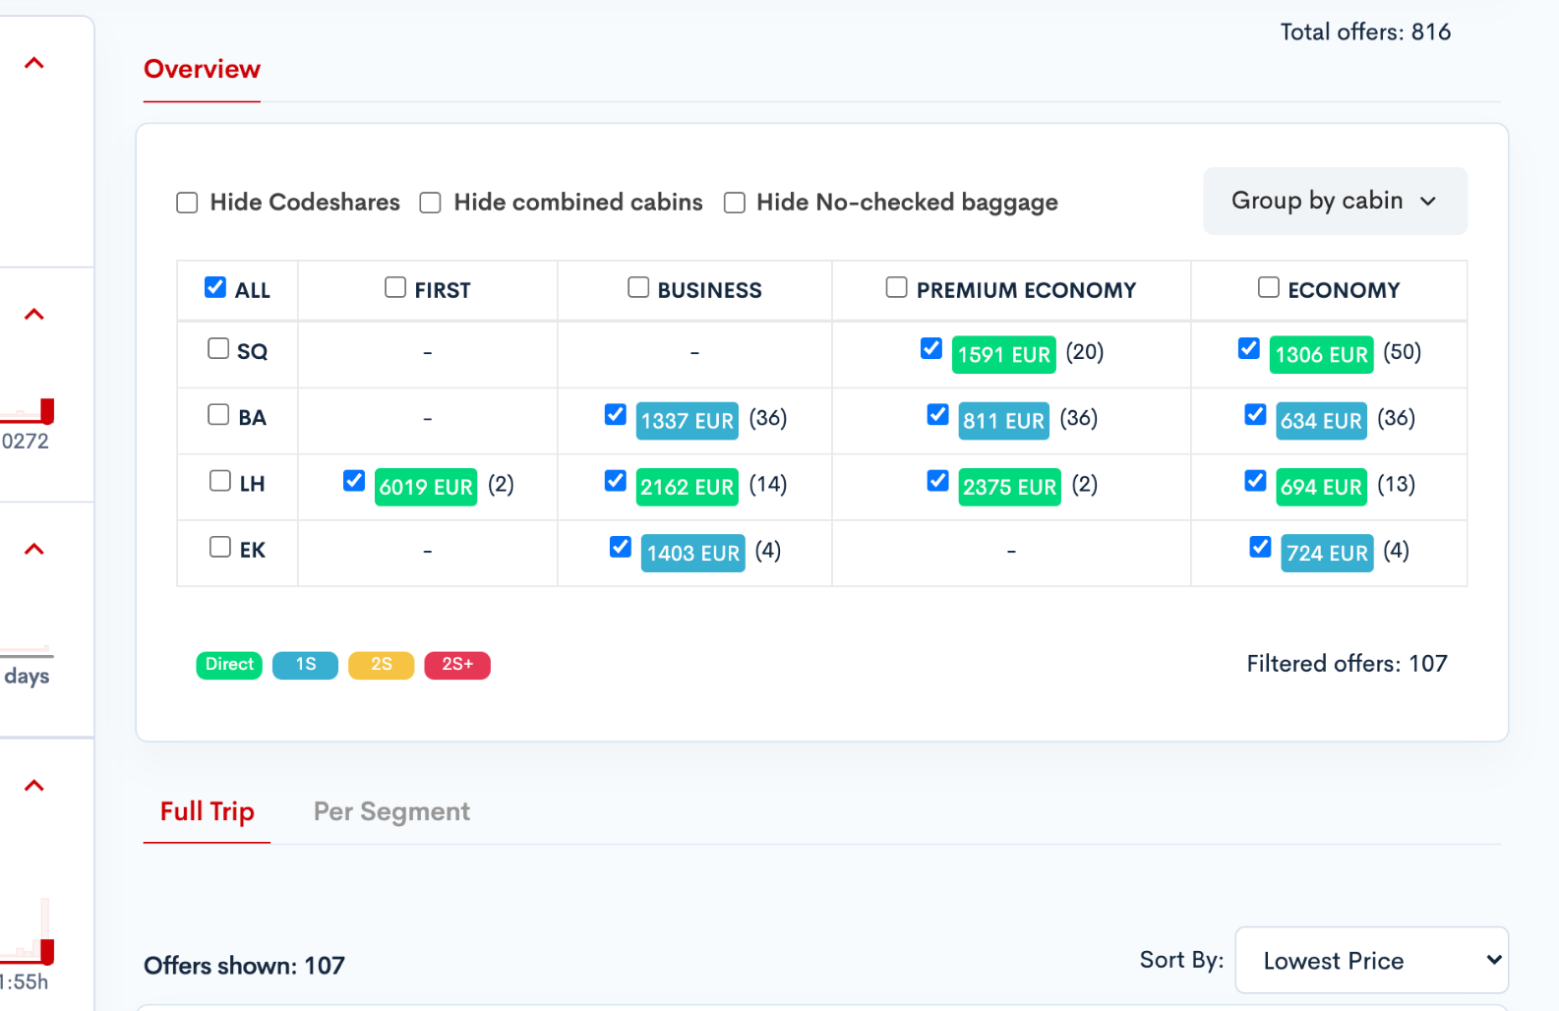The height and width of the screenshot is (1011, 1559).
Task: Uncheck EK economy 724 EUR checkbox
Action: (1260, 547)
